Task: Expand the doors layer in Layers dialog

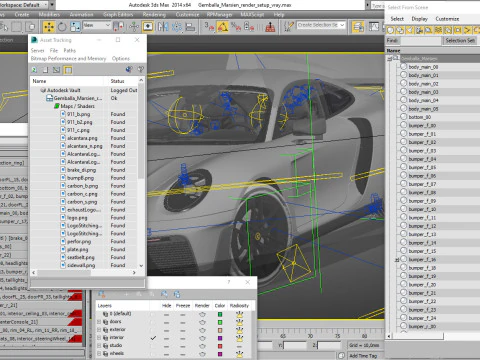Action: [99, 322]
